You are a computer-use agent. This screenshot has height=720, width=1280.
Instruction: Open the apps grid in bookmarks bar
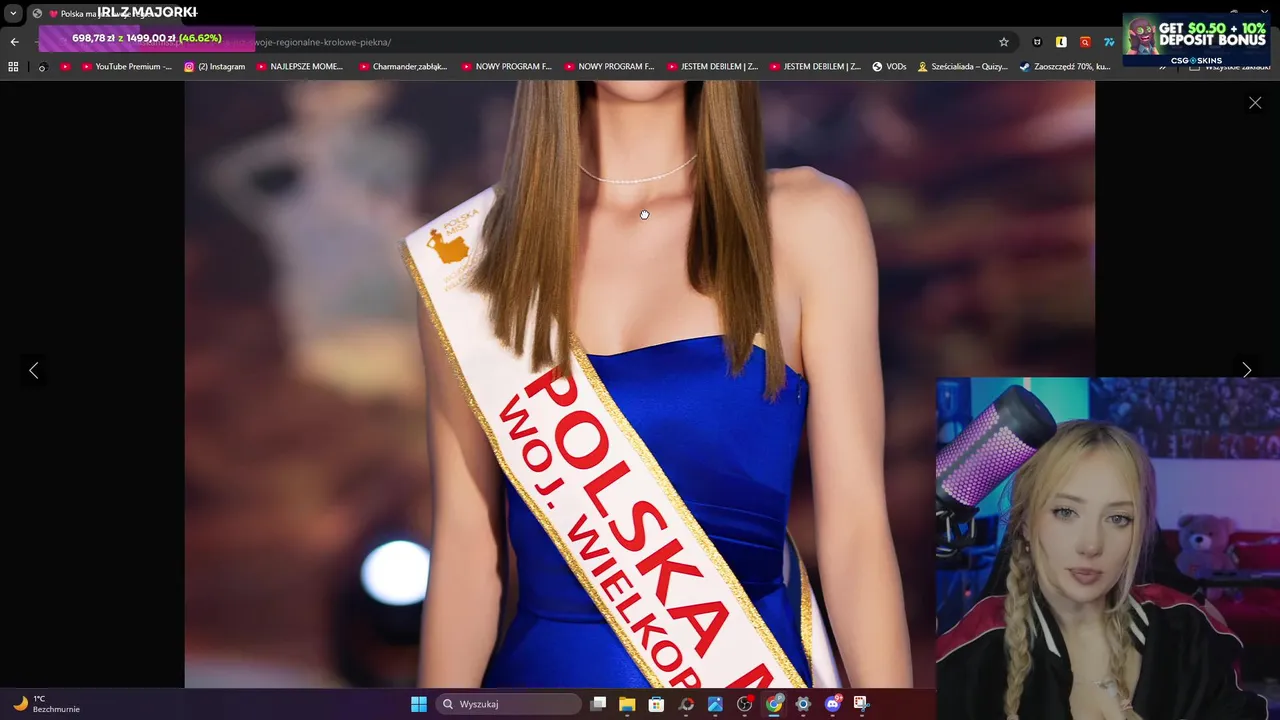click(x=13, y=67)
